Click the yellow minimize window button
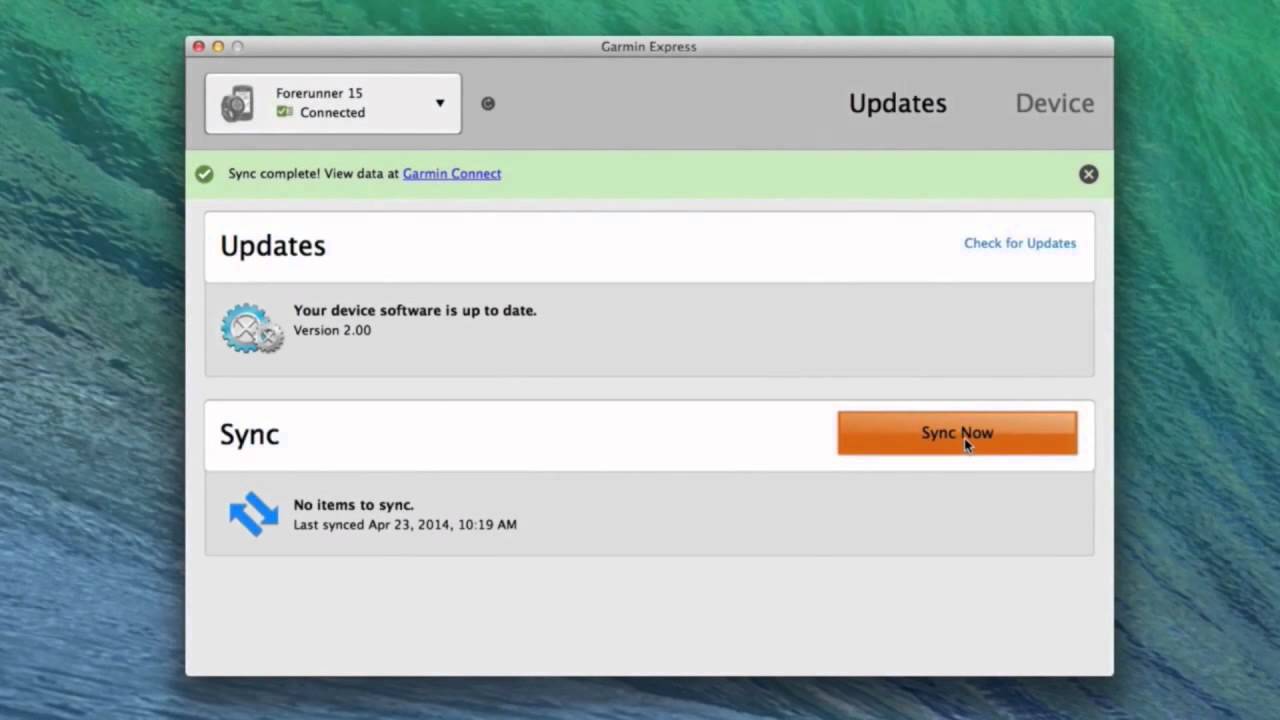Viewport: 1280px width, 720px height. coord(218,46)
